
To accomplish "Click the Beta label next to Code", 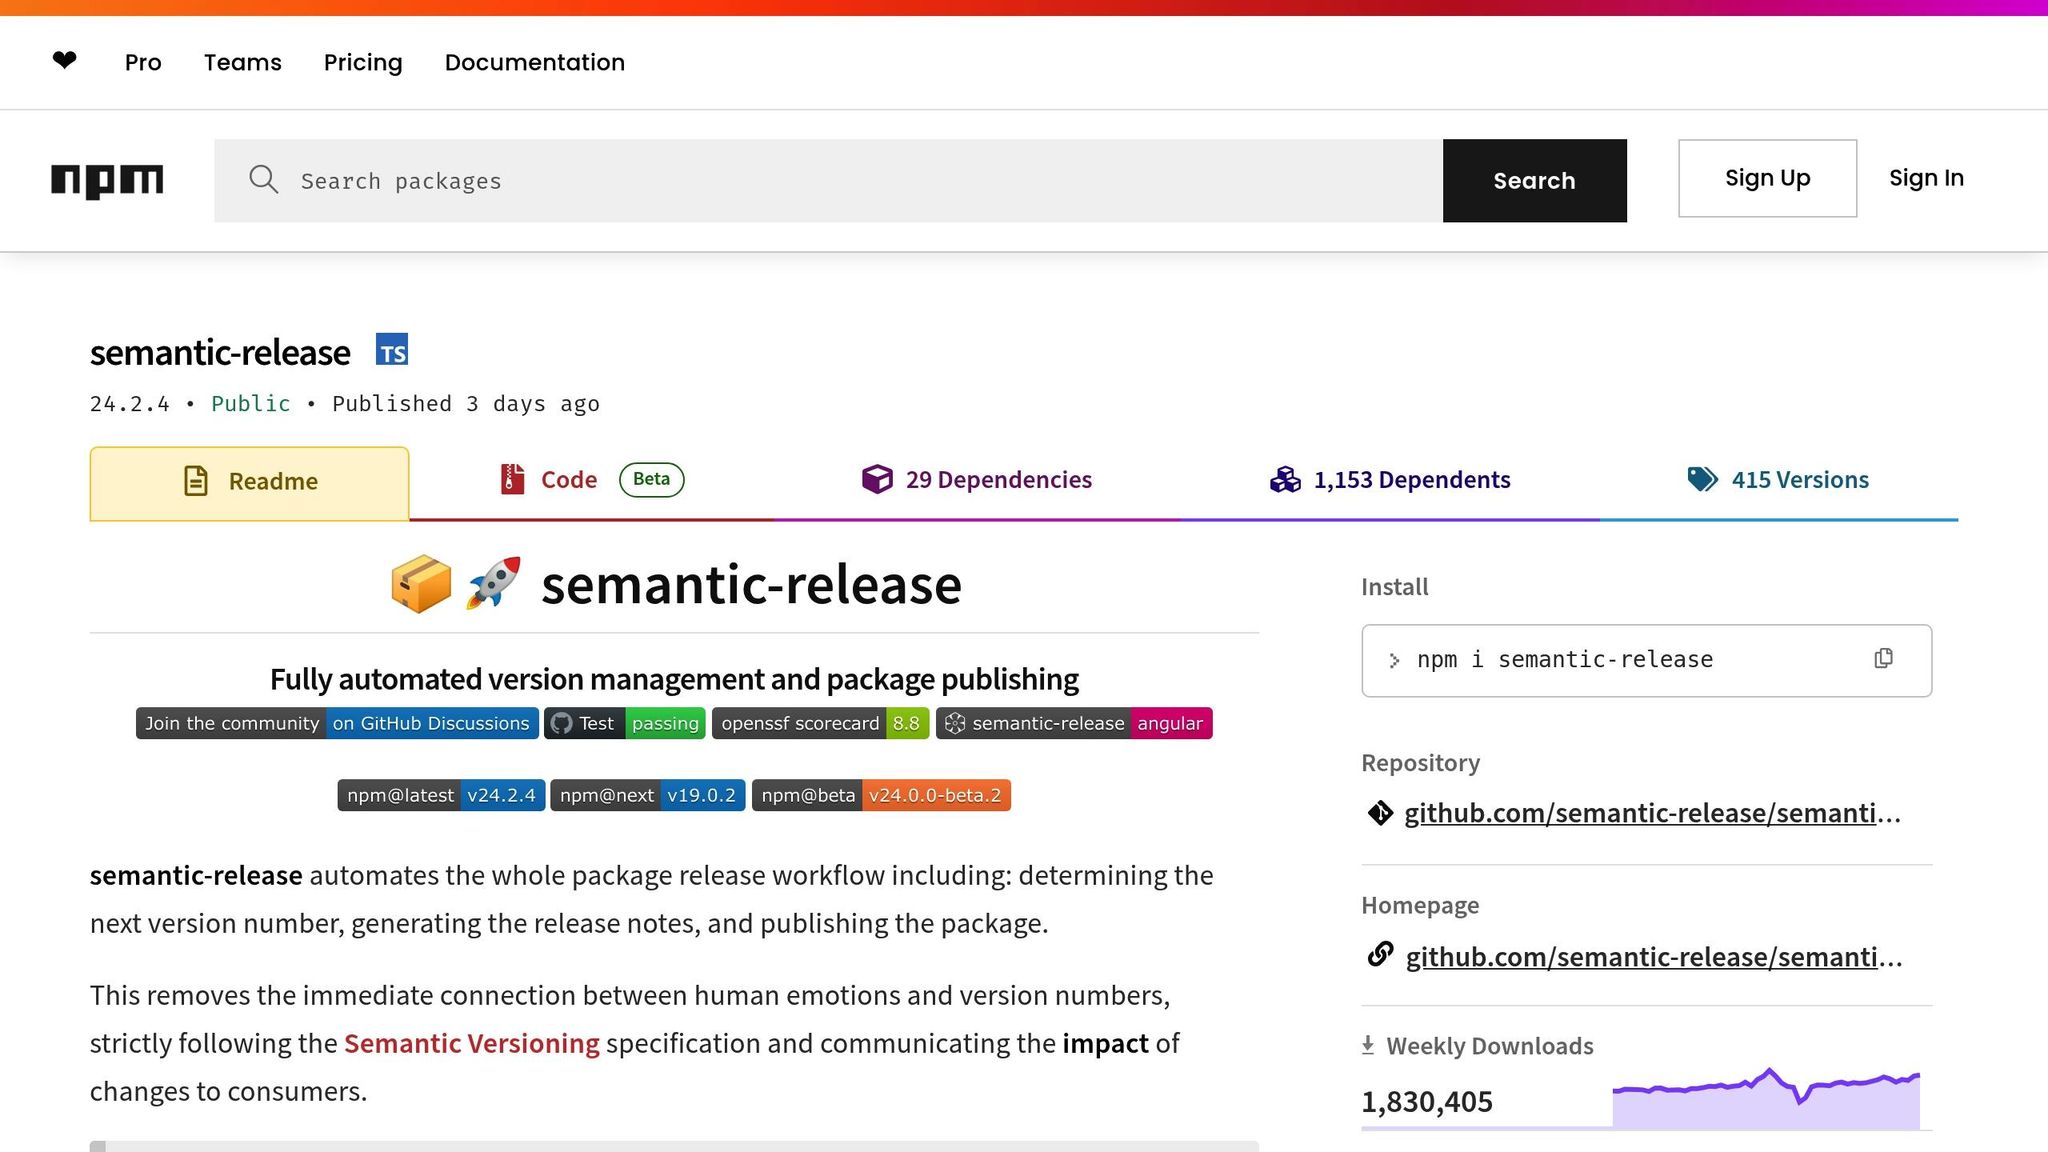I will tap(651, 479).
